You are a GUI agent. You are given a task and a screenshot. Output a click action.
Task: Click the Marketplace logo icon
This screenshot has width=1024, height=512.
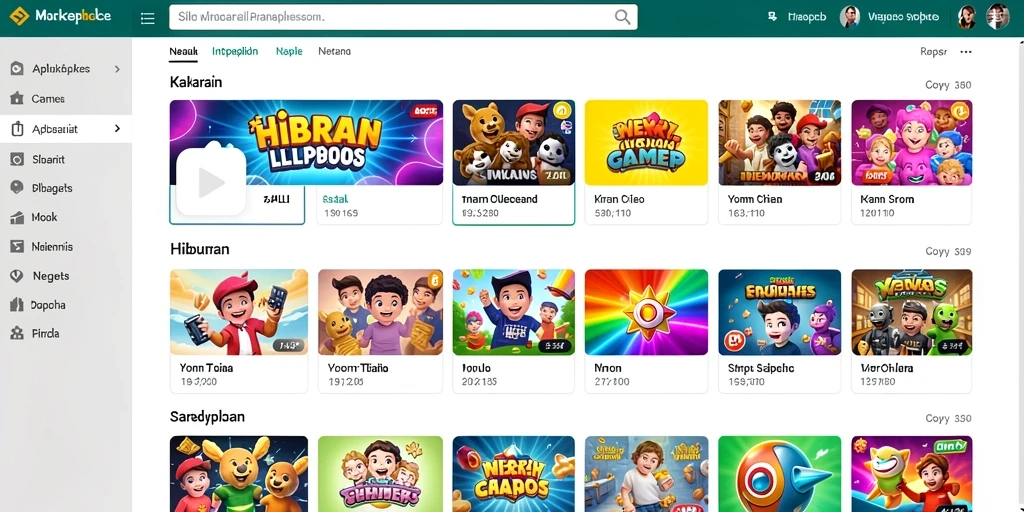(19, 16)
